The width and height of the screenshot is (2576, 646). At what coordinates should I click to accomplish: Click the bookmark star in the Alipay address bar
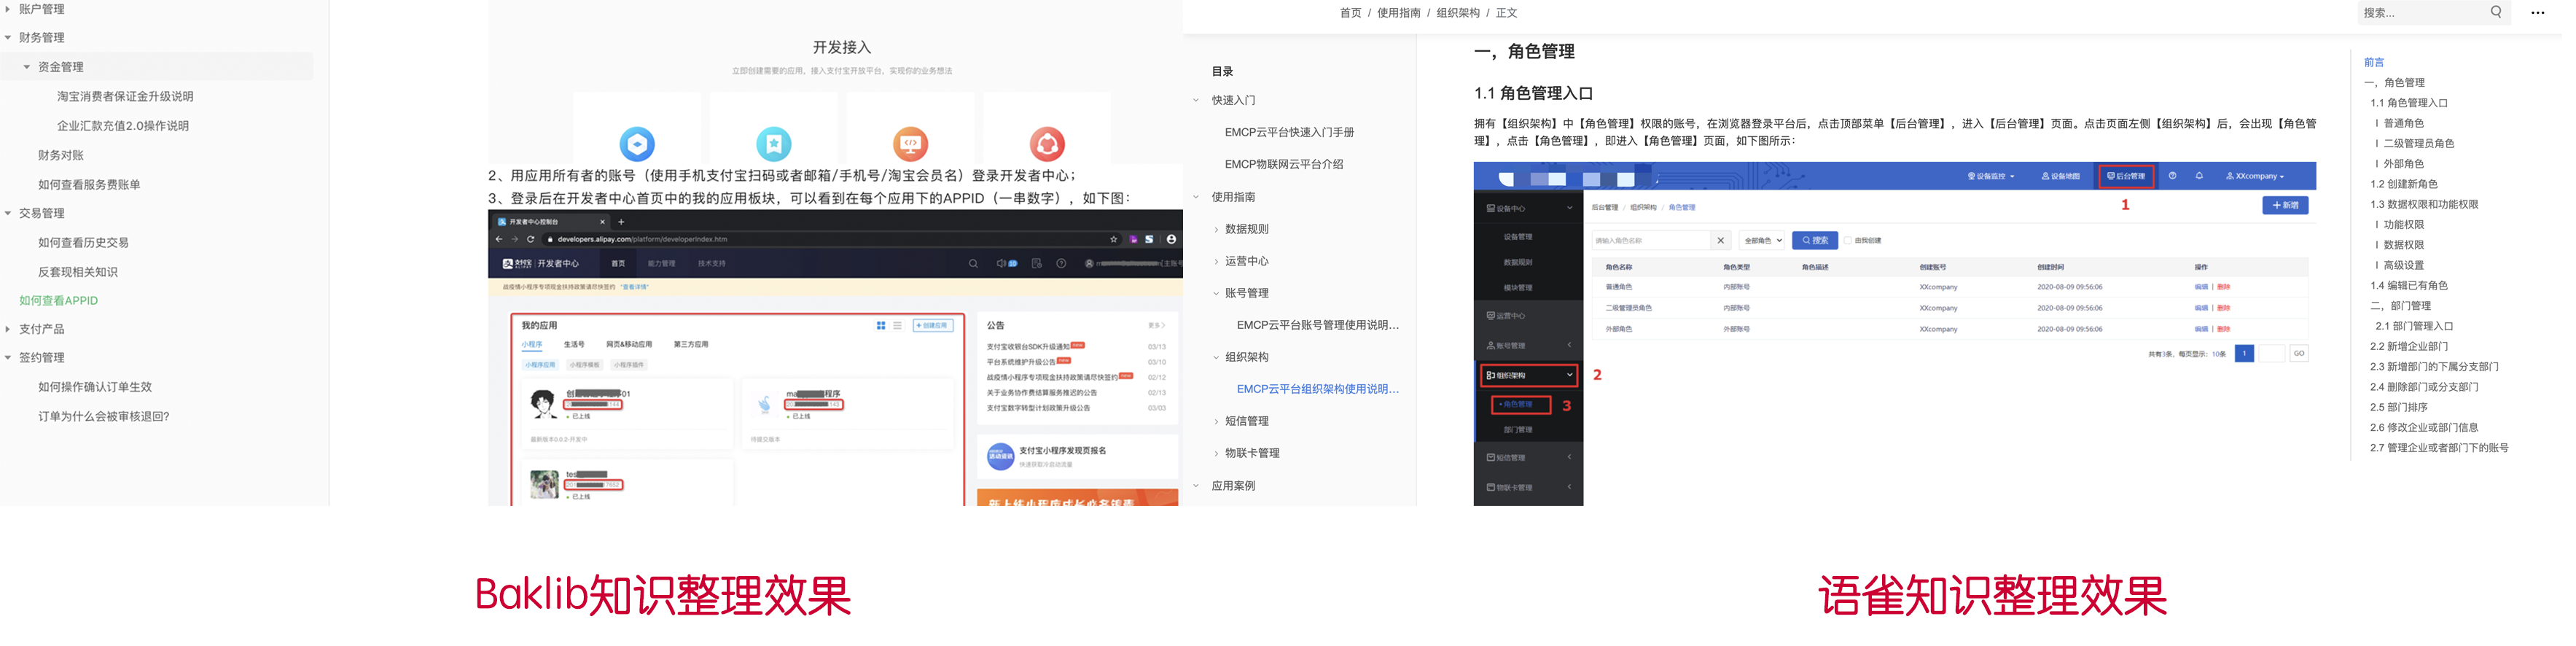(x=1113, y=240)
